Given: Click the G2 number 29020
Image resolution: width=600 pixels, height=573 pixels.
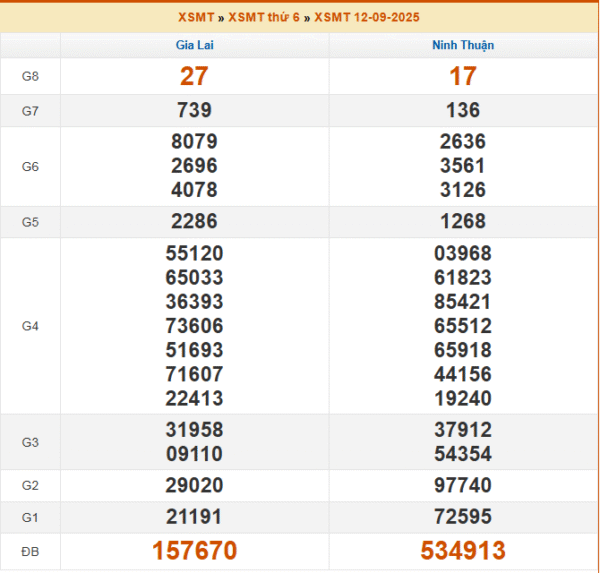Looking at the screenshot, I should point(194,485).
